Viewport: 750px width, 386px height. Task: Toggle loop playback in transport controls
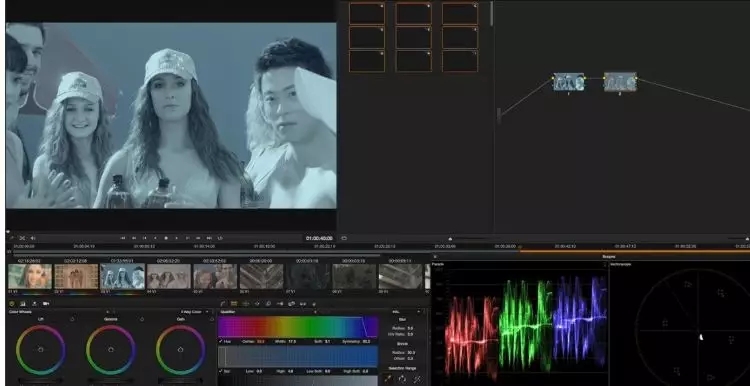pos(221,238)
